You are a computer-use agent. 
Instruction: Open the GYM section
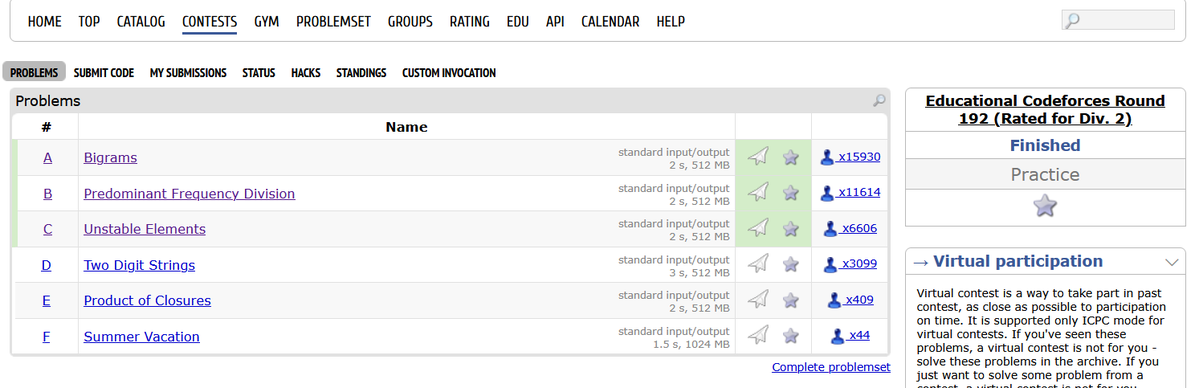266,21
